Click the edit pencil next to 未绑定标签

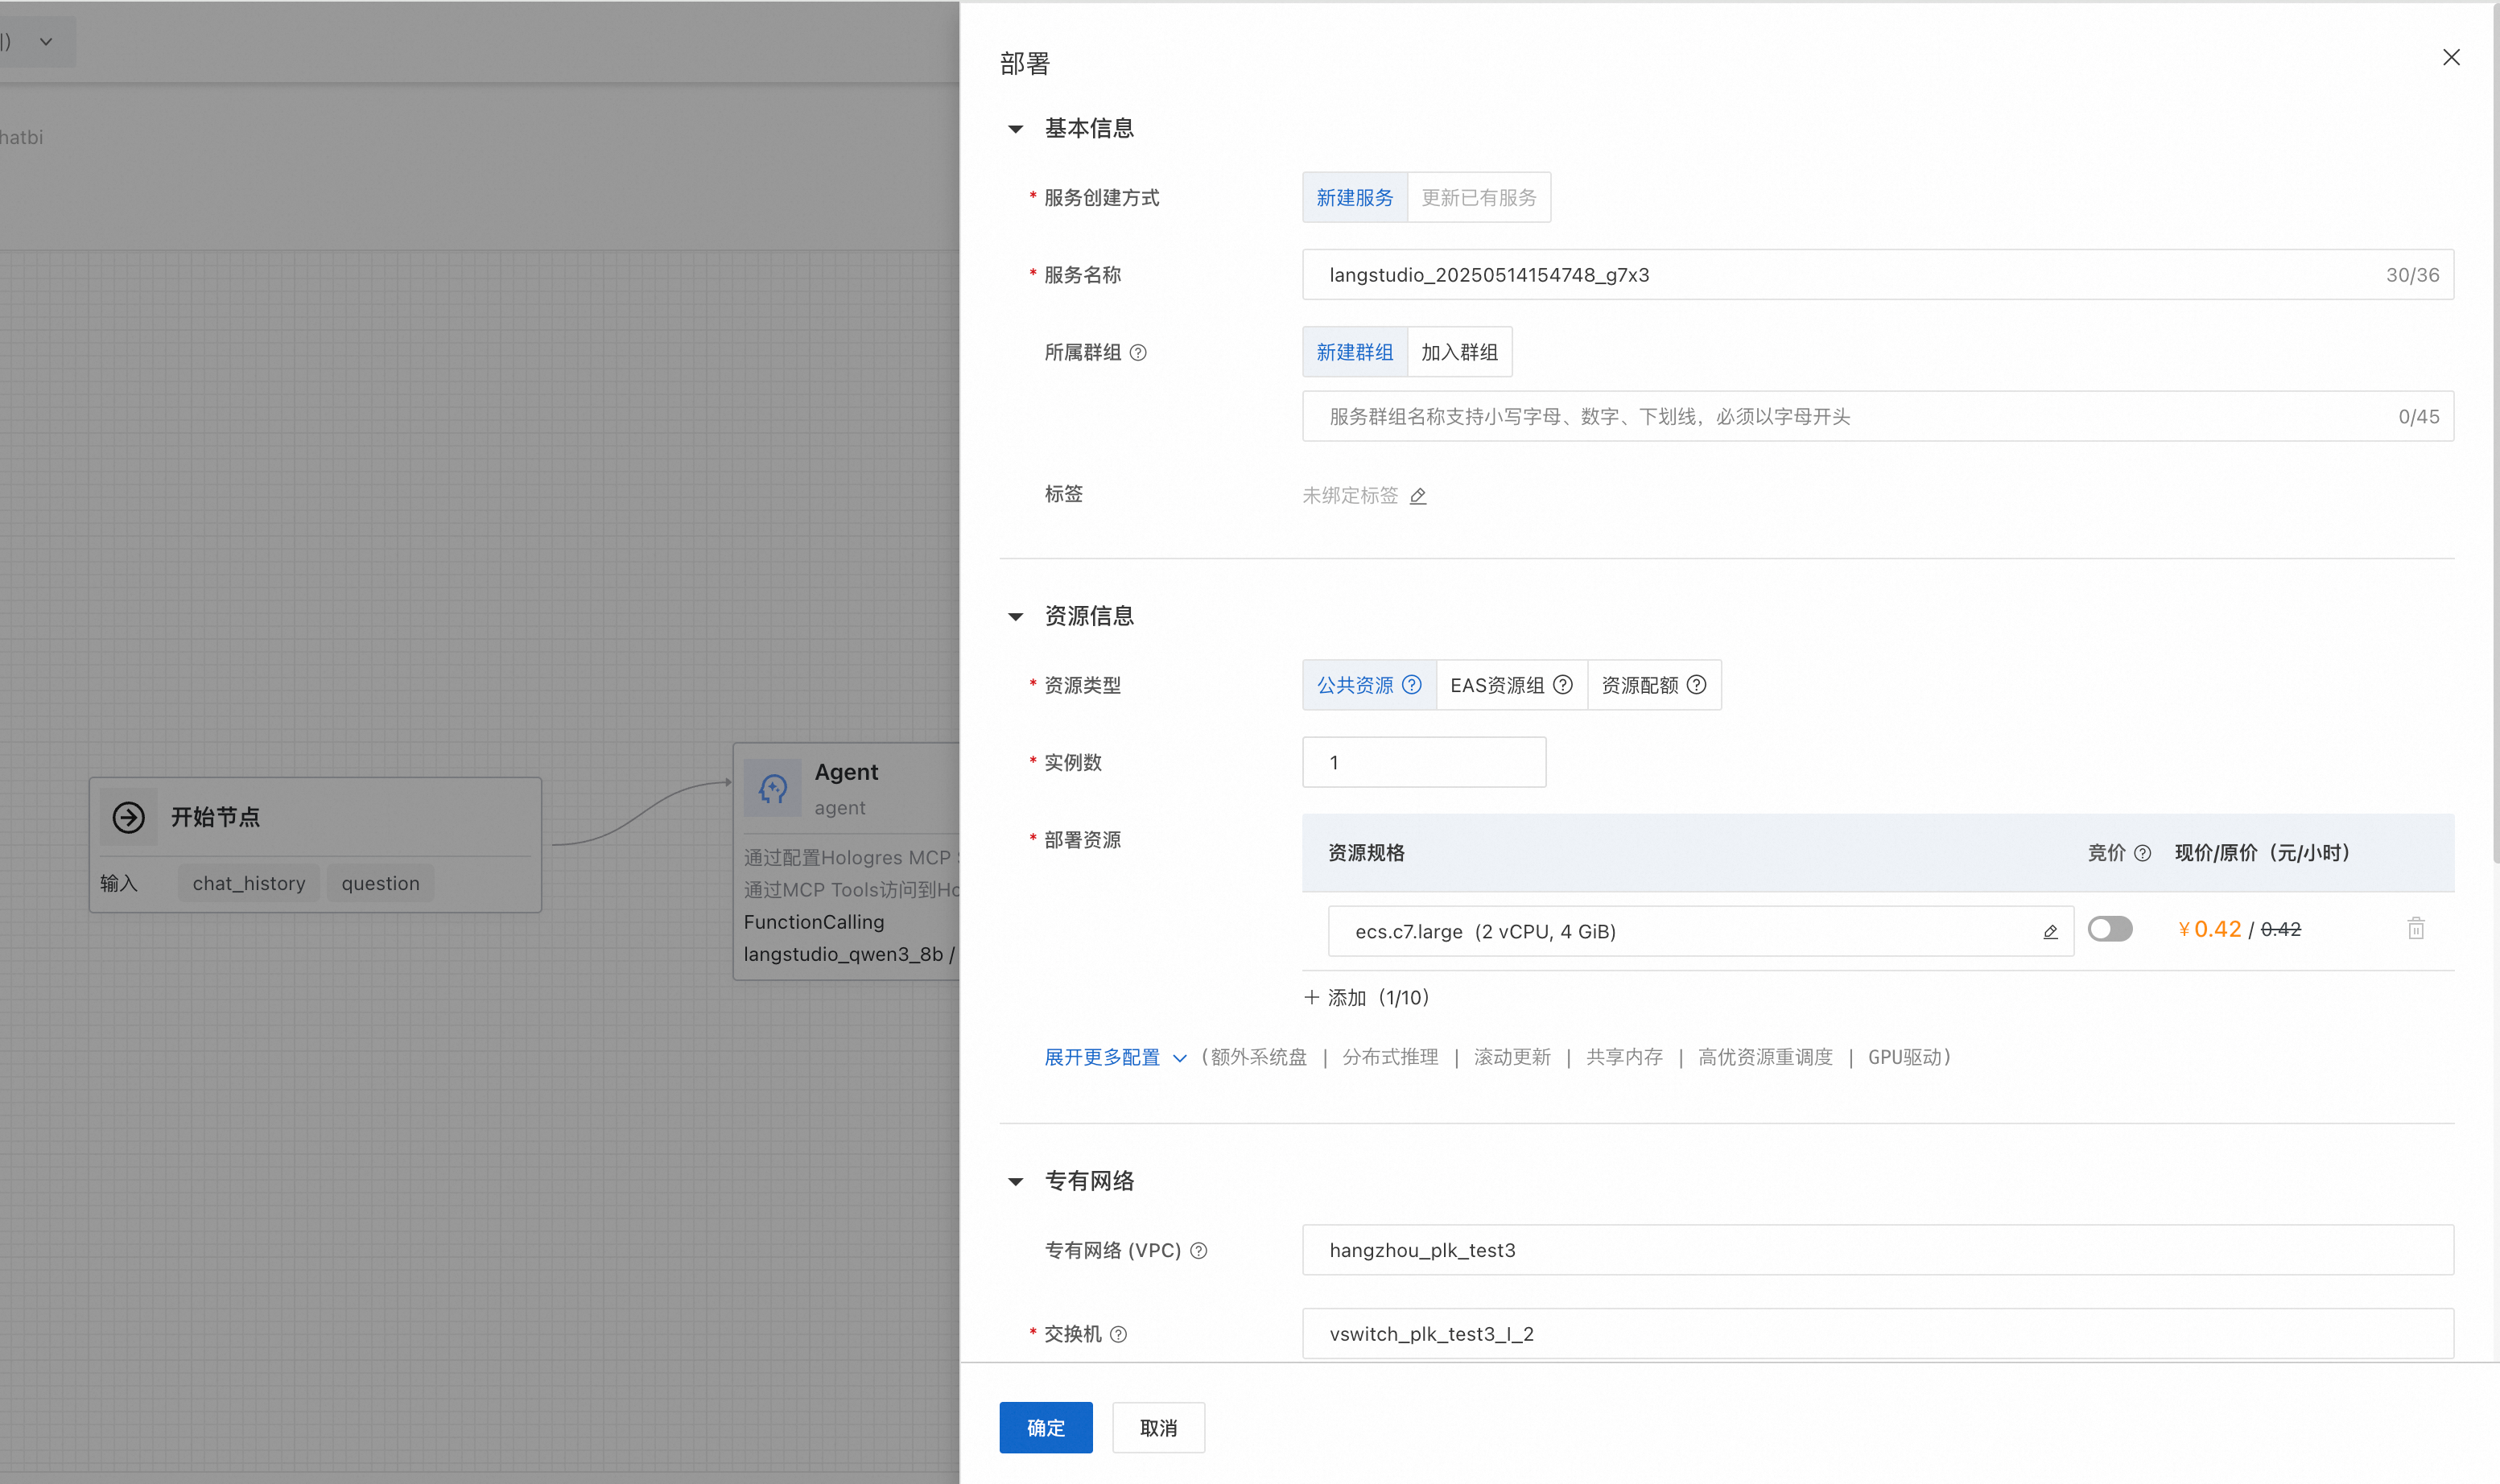click(x=1418, y=496)
